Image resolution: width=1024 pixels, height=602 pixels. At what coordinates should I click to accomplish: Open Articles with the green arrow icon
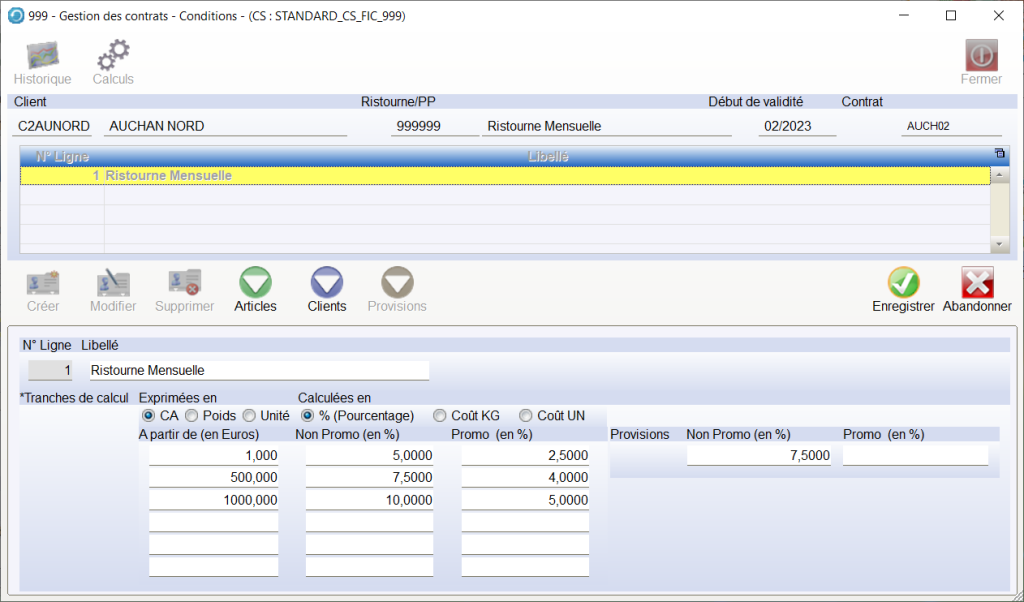[255, 283]
